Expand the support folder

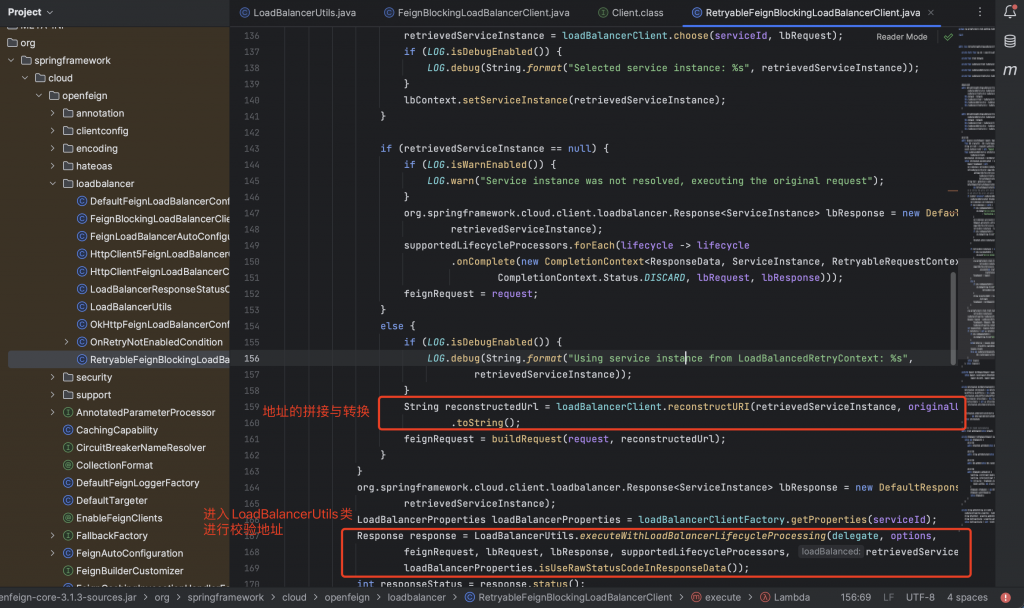pos(53,394)
